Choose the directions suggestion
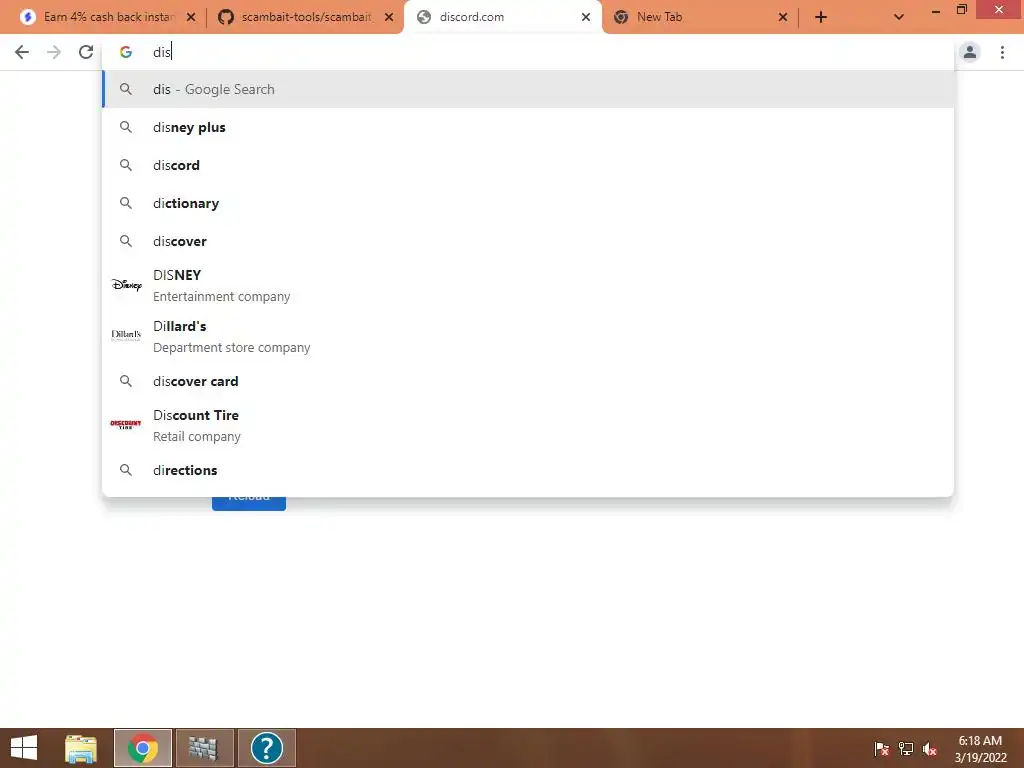The height and width of the screenshot is (768, 1024). click(528, 470)
